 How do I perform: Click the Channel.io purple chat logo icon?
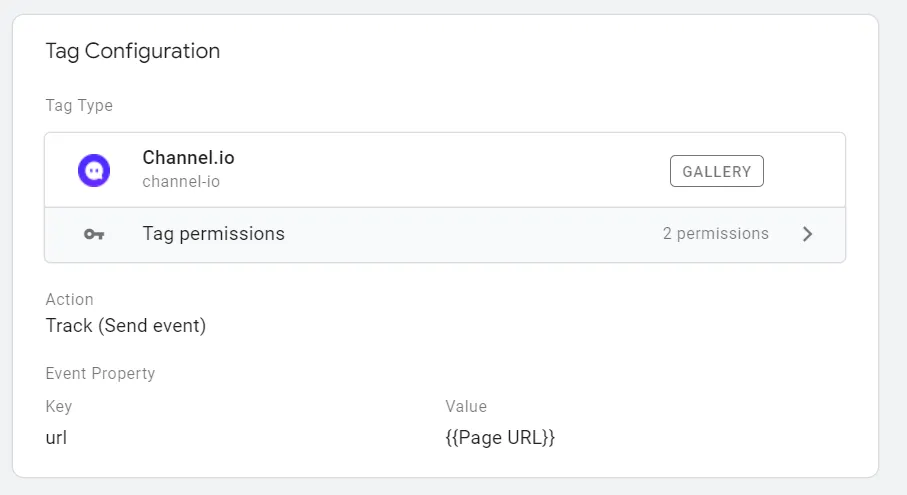pos(94,170)
